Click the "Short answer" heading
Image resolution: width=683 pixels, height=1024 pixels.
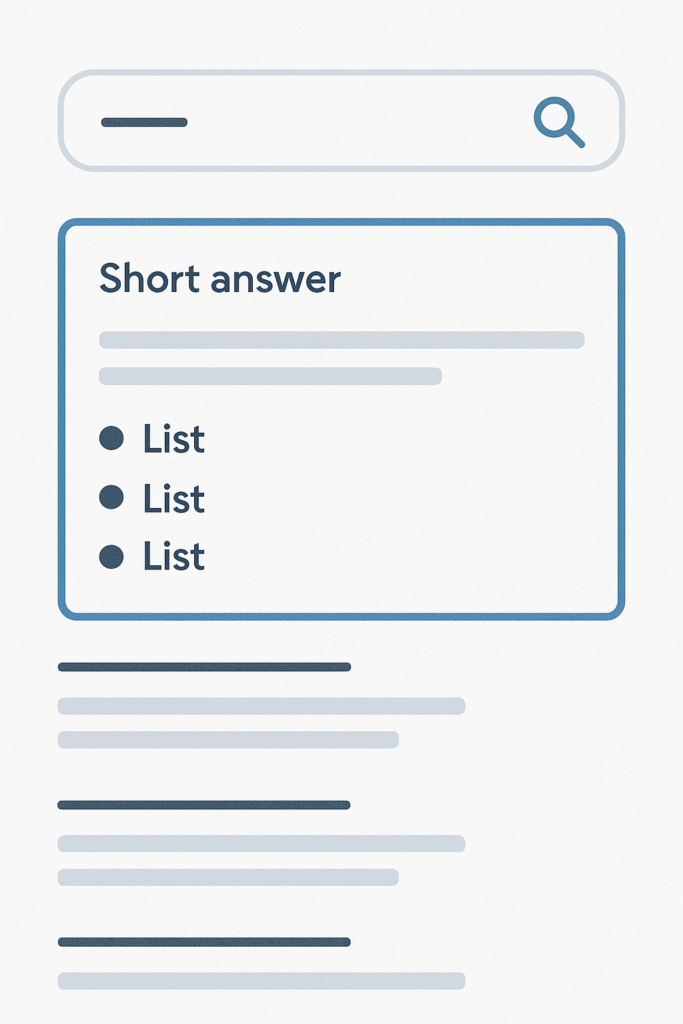pyautogui.click(x=220, y=278)
